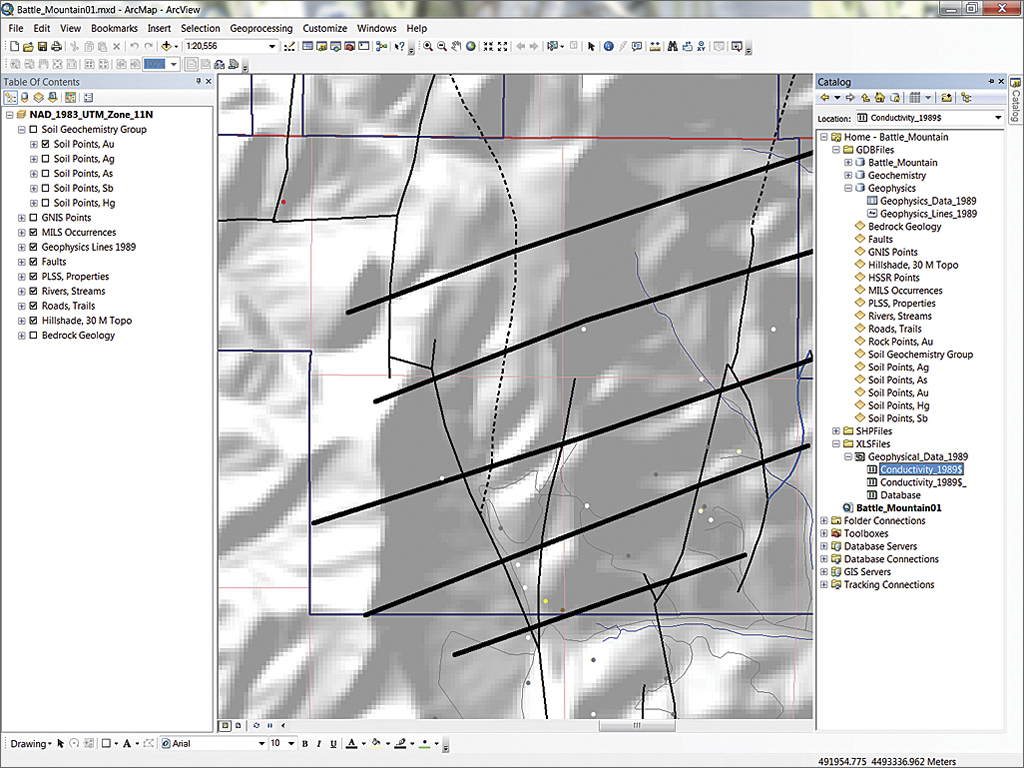Open the docked Catalog side tab
Viewport: 1024px width, 768px height.
pyautogui.click(x=1016, y=99)
